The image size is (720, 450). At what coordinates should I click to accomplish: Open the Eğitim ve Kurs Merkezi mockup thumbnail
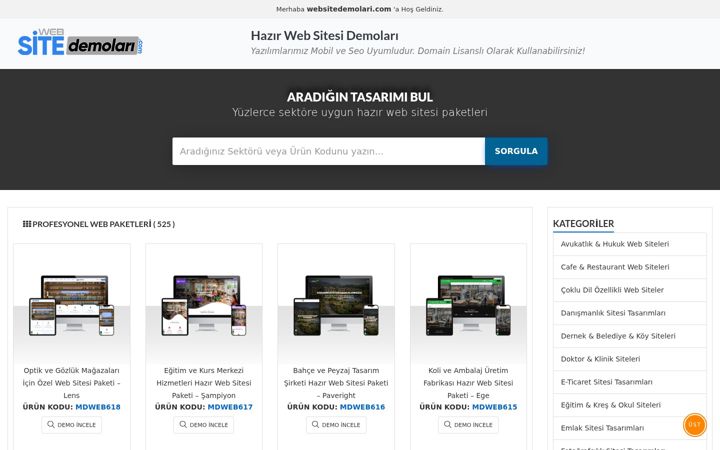coord(204,305)
